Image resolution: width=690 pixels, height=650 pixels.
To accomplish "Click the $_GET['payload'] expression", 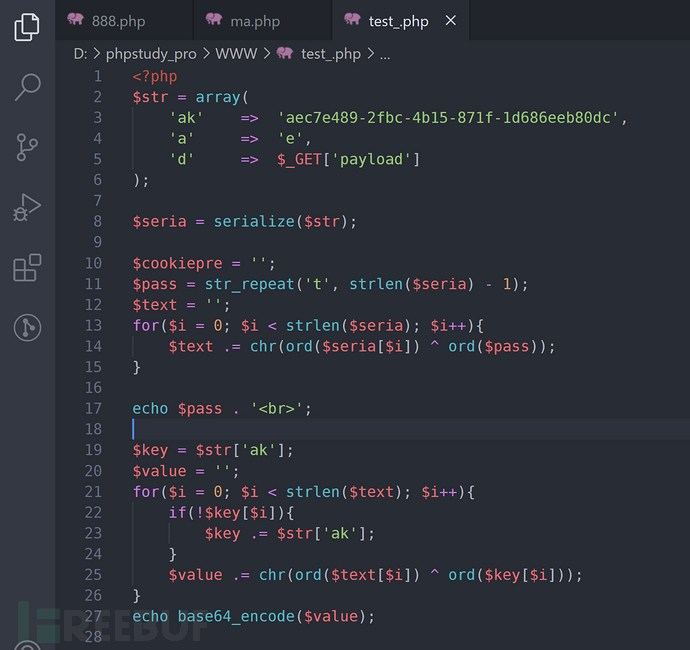I will pos(349,159).
